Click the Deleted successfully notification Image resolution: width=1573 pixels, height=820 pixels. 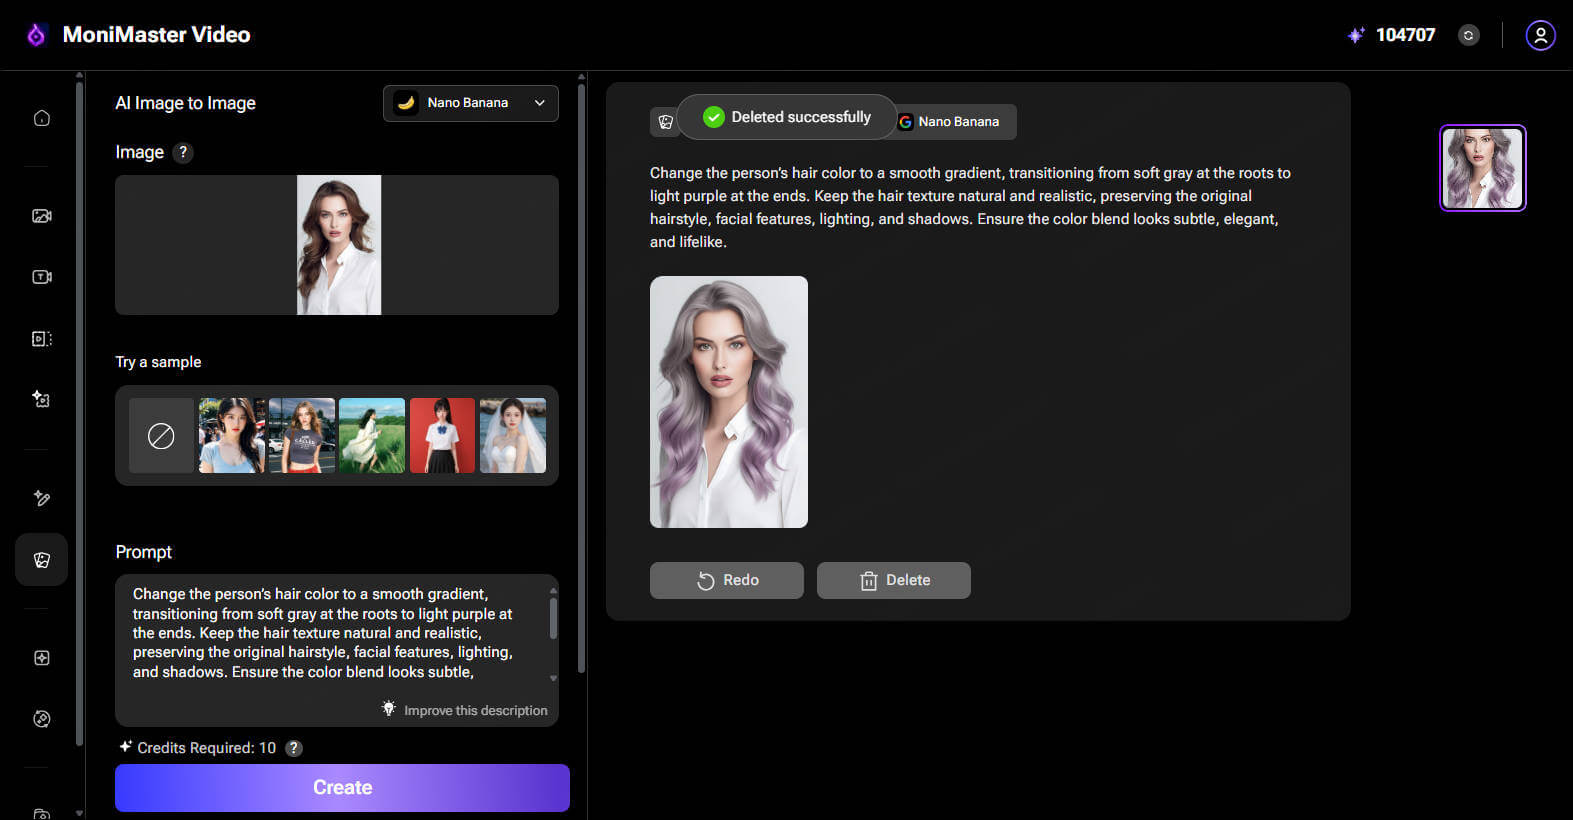[787, 117]
